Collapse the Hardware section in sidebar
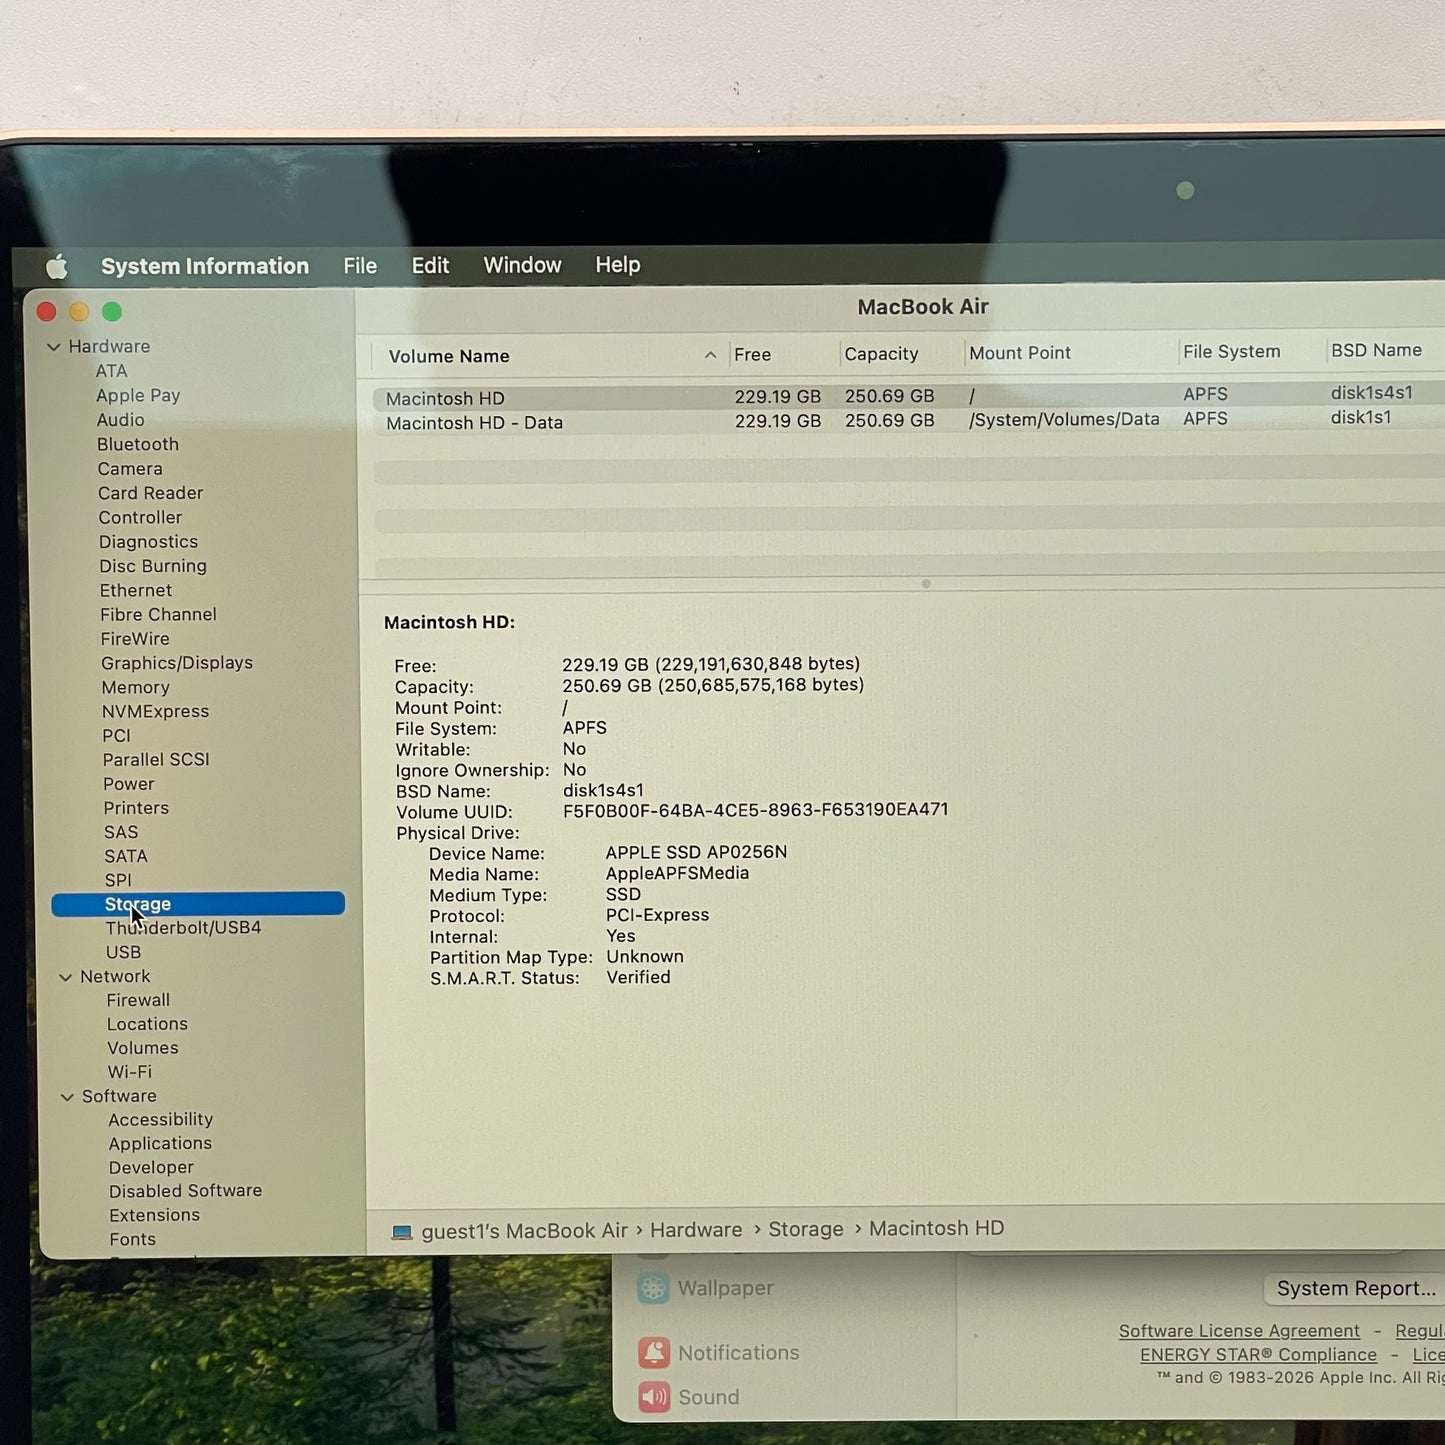Screen dimensions: 1445x1445 pyautogui.click(x=54, y=347)
